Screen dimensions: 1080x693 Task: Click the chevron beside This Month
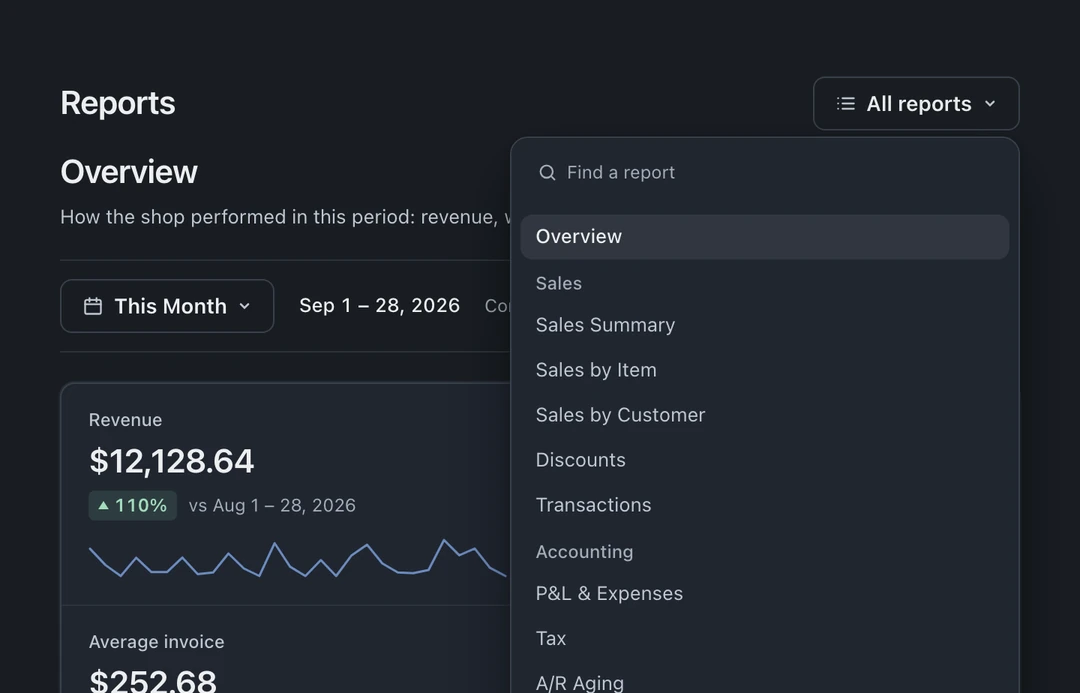click(x=245, y=306)
